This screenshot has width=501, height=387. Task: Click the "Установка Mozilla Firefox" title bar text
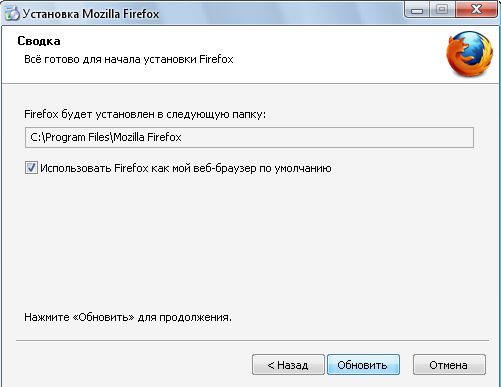click(x=91, y=14)
